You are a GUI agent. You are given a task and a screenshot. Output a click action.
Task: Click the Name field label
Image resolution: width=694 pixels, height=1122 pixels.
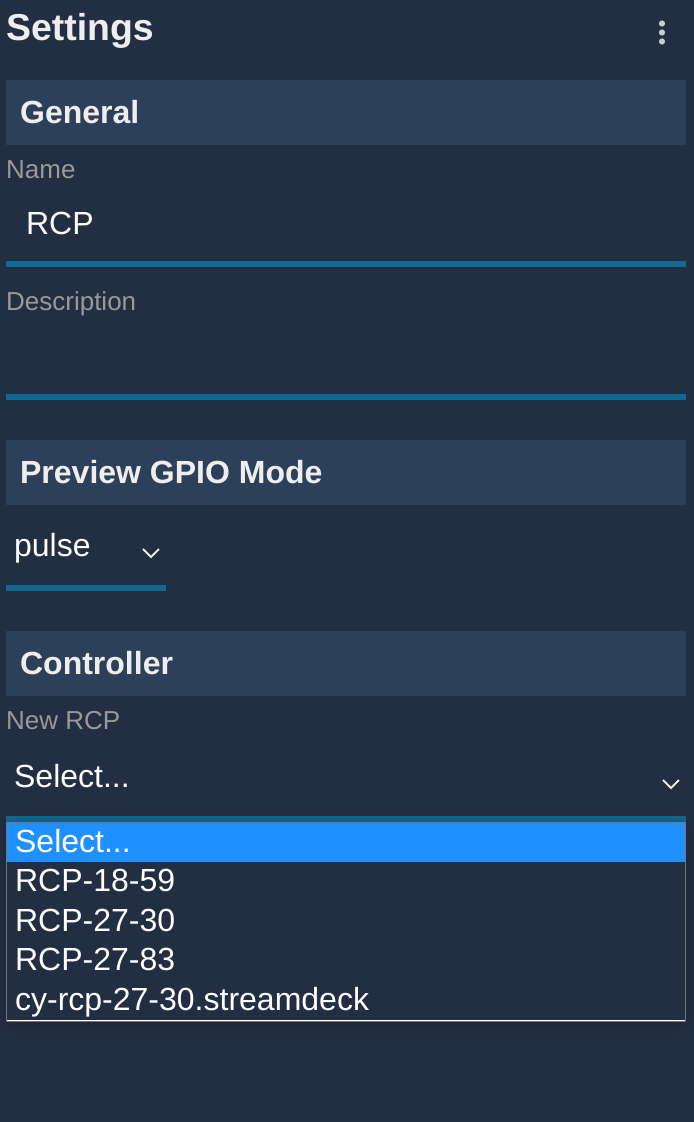(41, 170)
